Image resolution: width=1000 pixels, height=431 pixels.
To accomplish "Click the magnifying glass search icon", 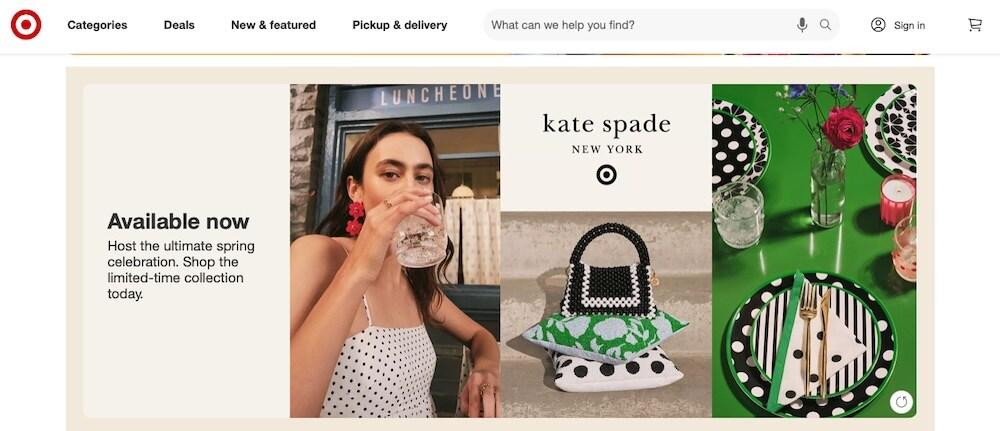I will point(825,25).
